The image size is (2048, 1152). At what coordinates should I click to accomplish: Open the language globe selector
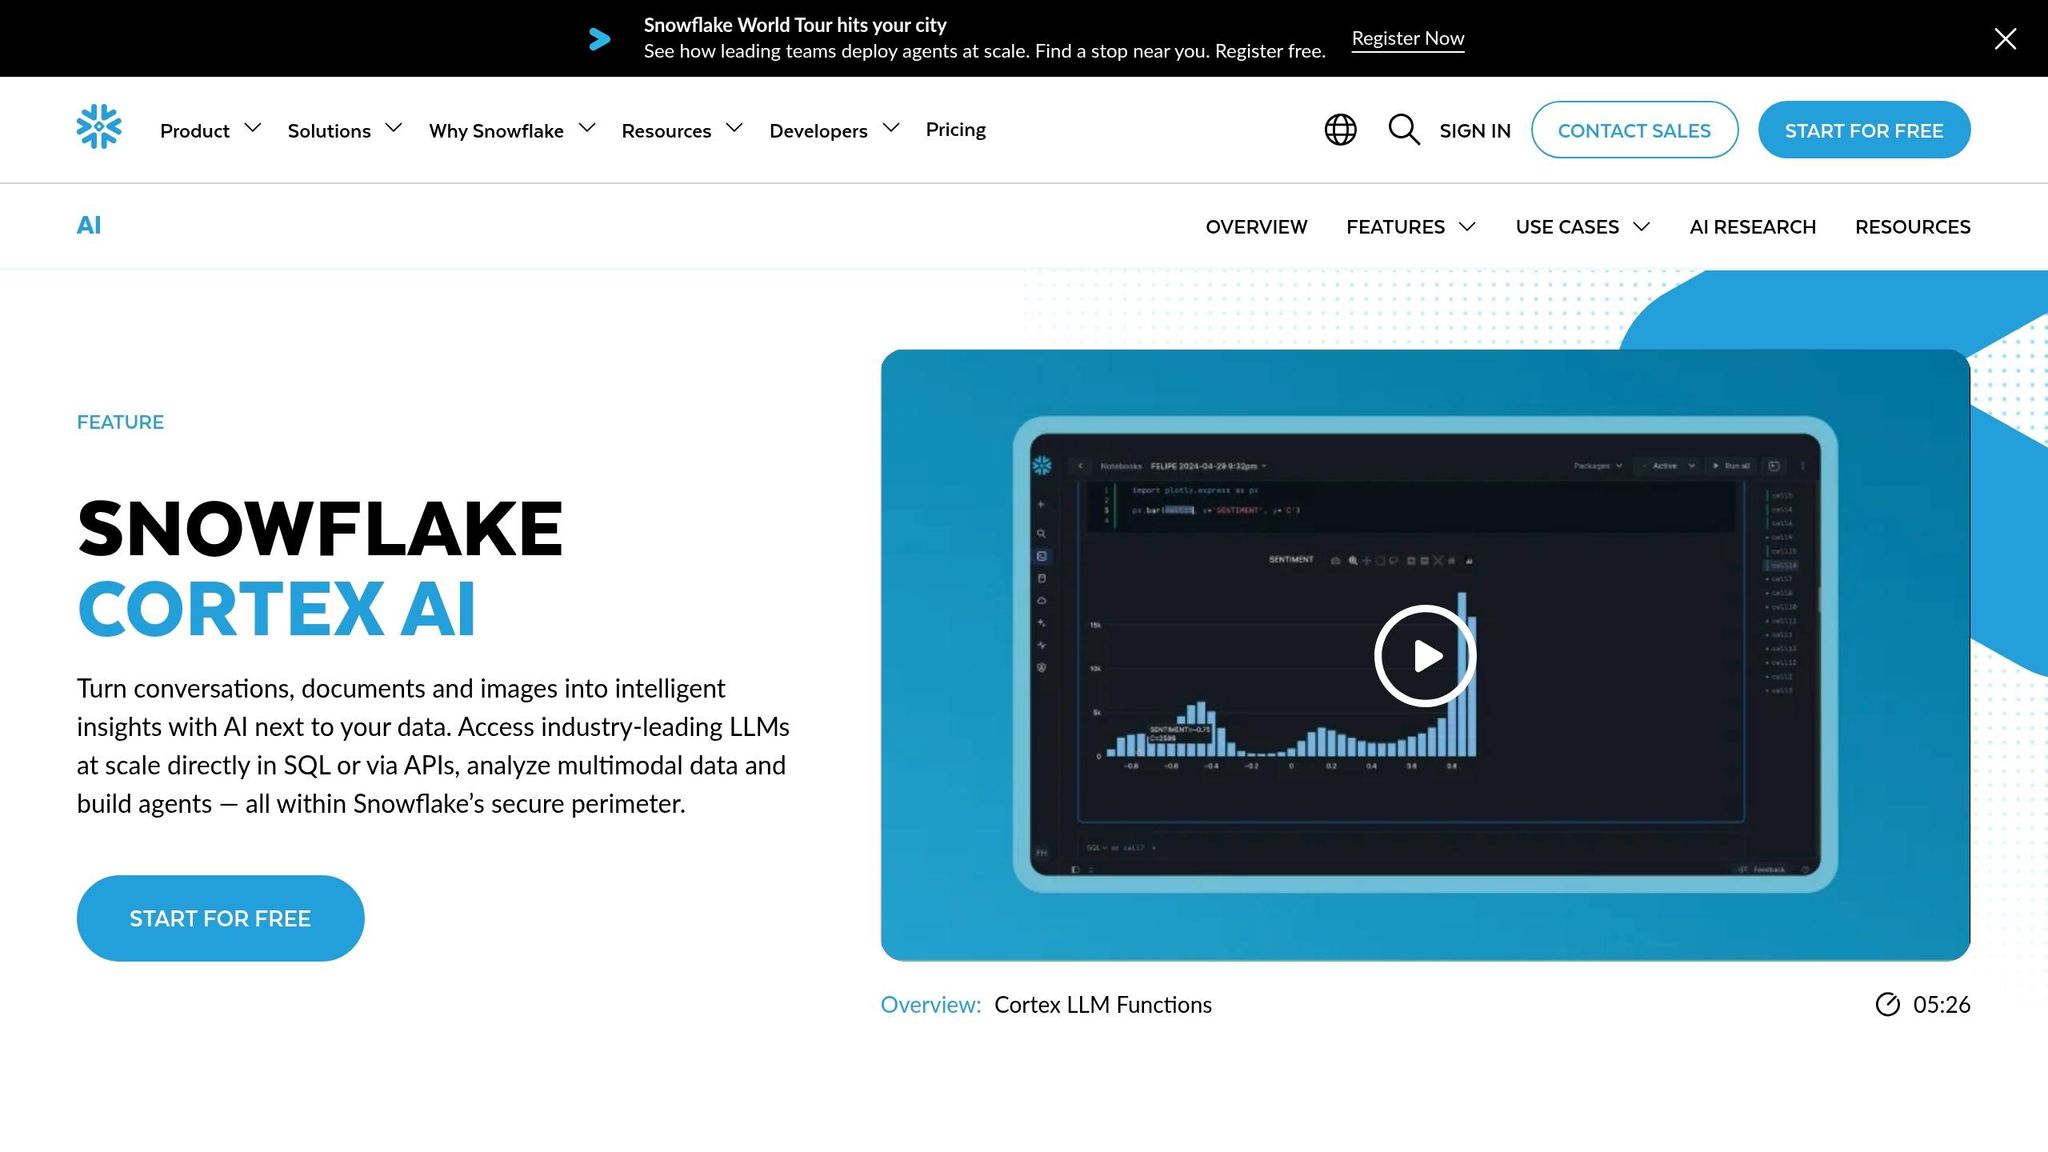click(1340, 130)
